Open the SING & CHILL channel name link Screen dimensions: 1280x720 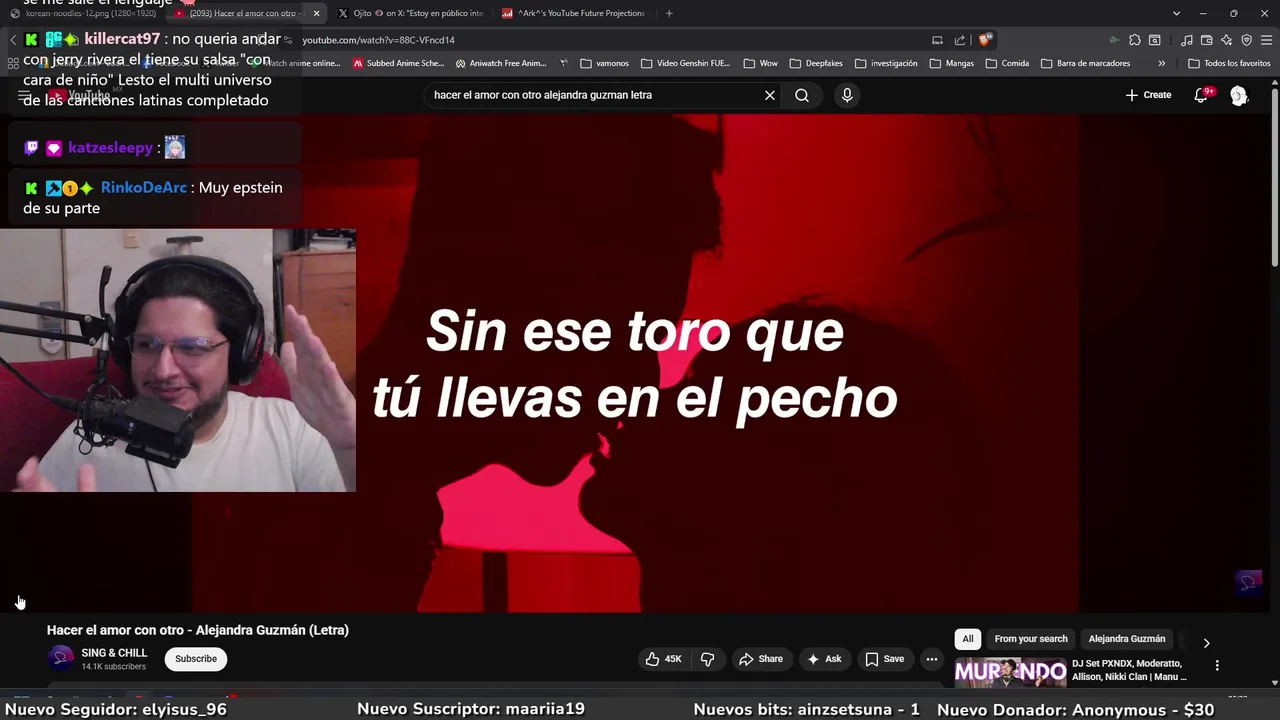(x=114, y=653)
